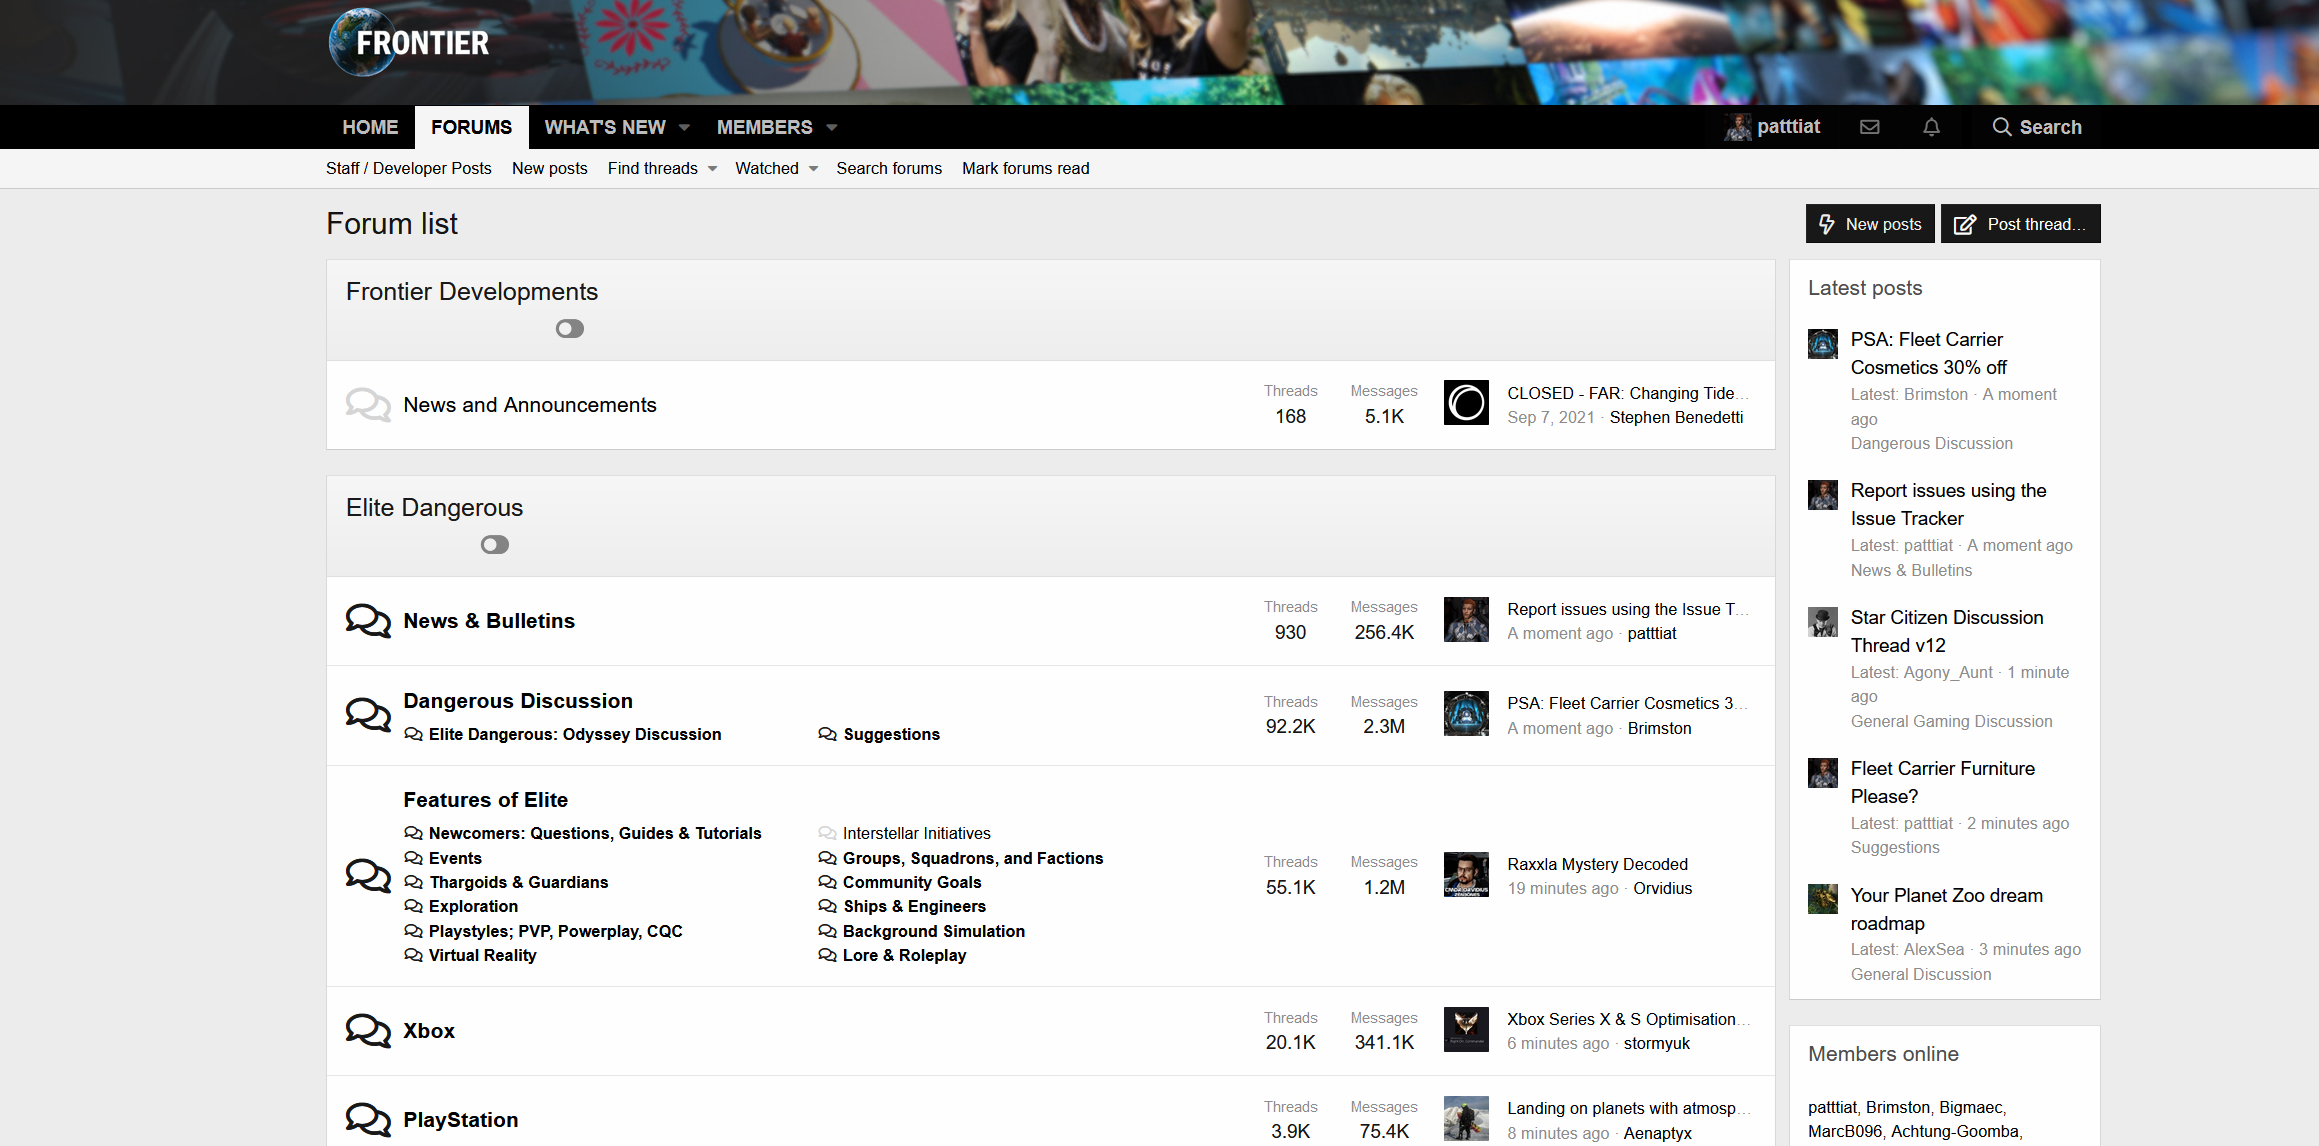Click the avatar beside PSA: Fleet Carrier Cosmetics in Latest posts
This screenshot has height=1146, width=2319.
point(1823,344)
